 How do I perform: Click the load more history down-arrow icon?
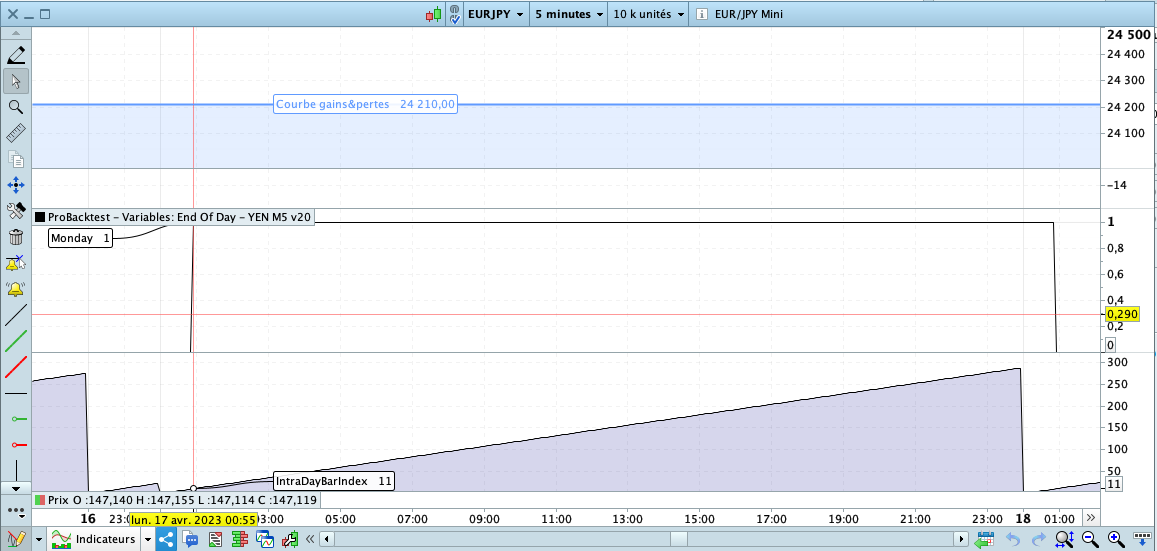coord(1141,539)
